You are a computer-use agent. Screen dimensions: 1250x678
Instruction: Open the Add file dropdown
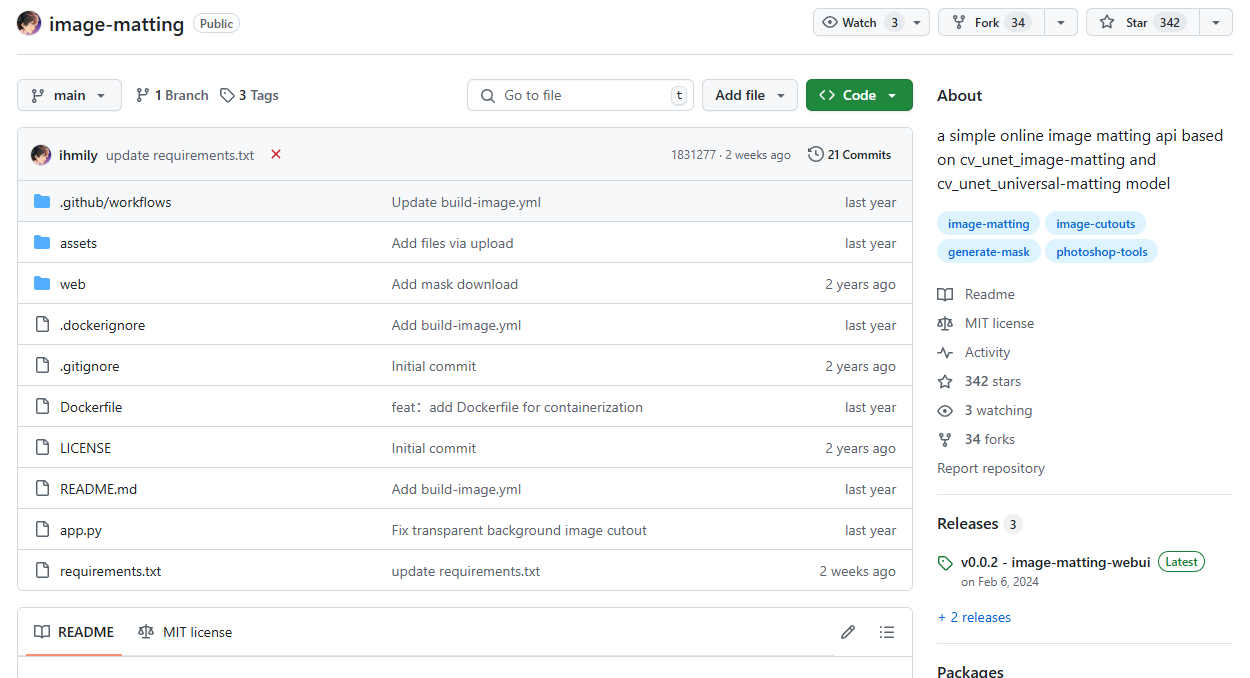[x=750, y=95]
